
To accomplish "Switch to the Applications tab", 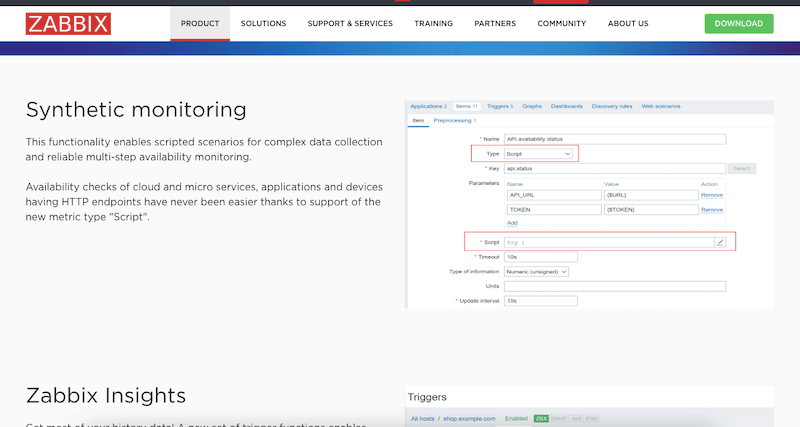I will tap(429, 106).
